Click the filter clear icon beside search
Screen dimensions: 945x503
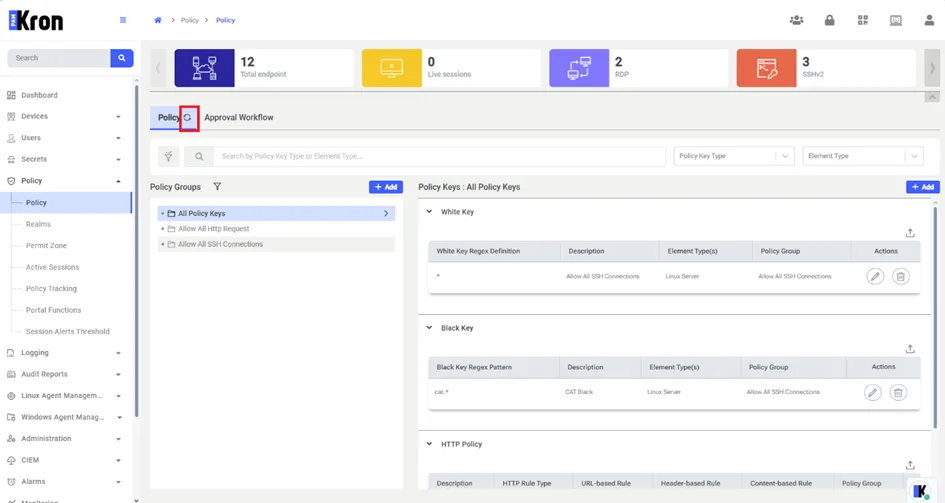tap(169, 156)
